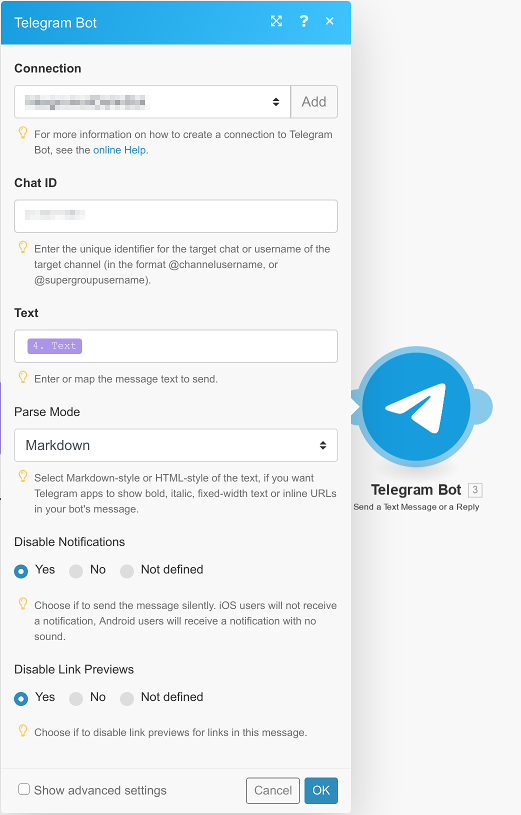The height and width of the screenshot is (815, 521).
Task: Click the Text message input field
Action: [176, 346]
